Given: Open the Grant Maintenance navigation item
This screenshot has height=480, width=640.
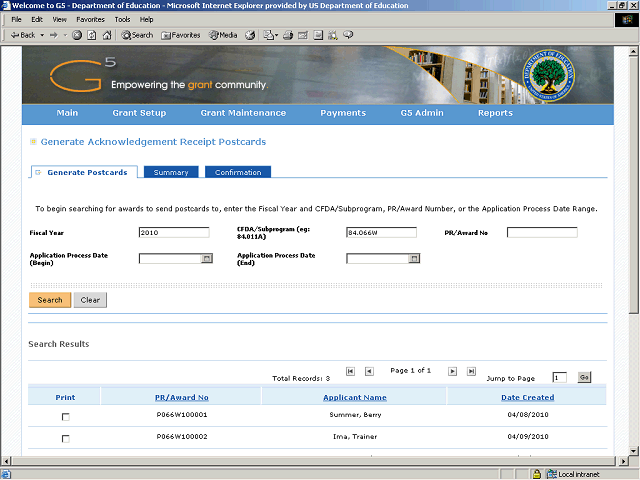Looking at the screenshot, I should tap(243, 113).
